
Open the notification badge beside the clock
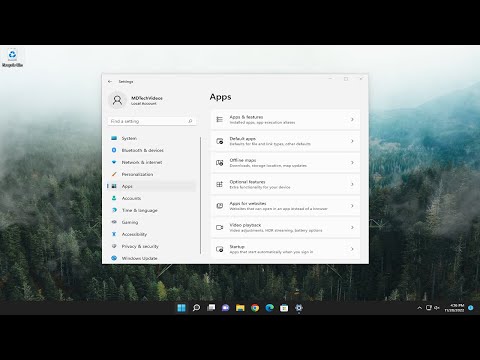pos(471,308)
